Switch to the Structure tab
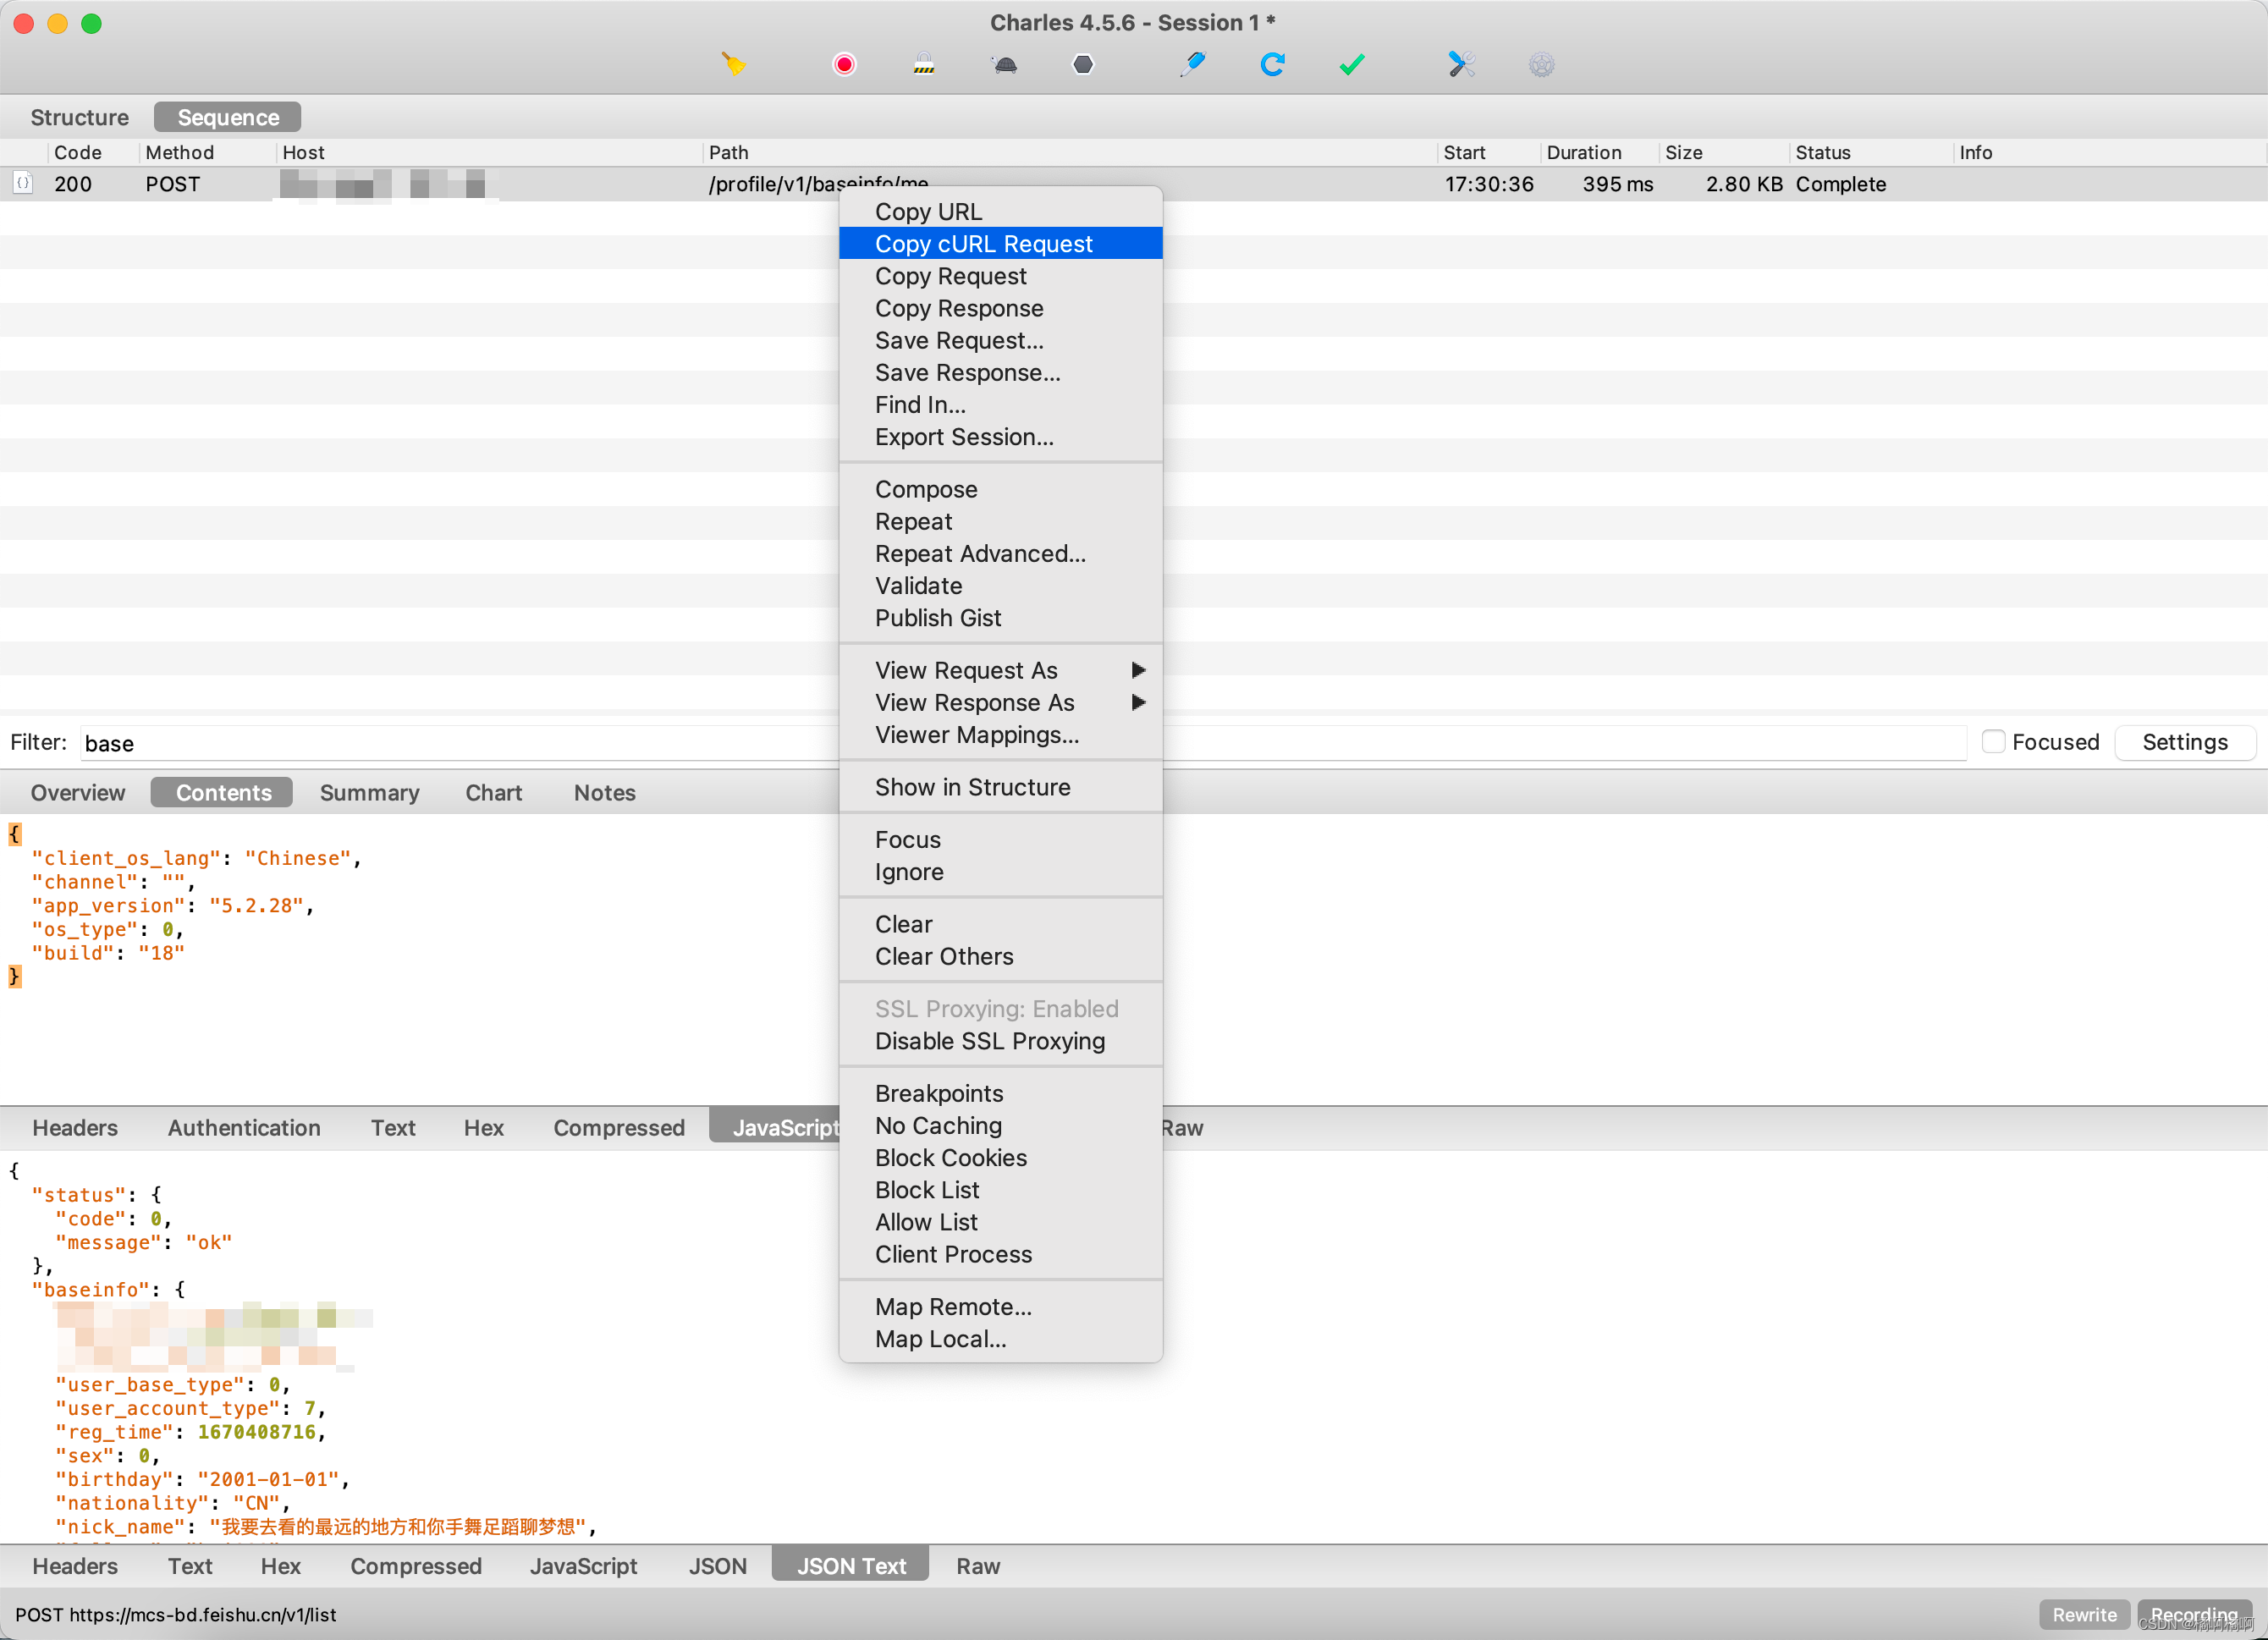The height and width of the screenshot is (1640, 2268). (x=79, y=117)
